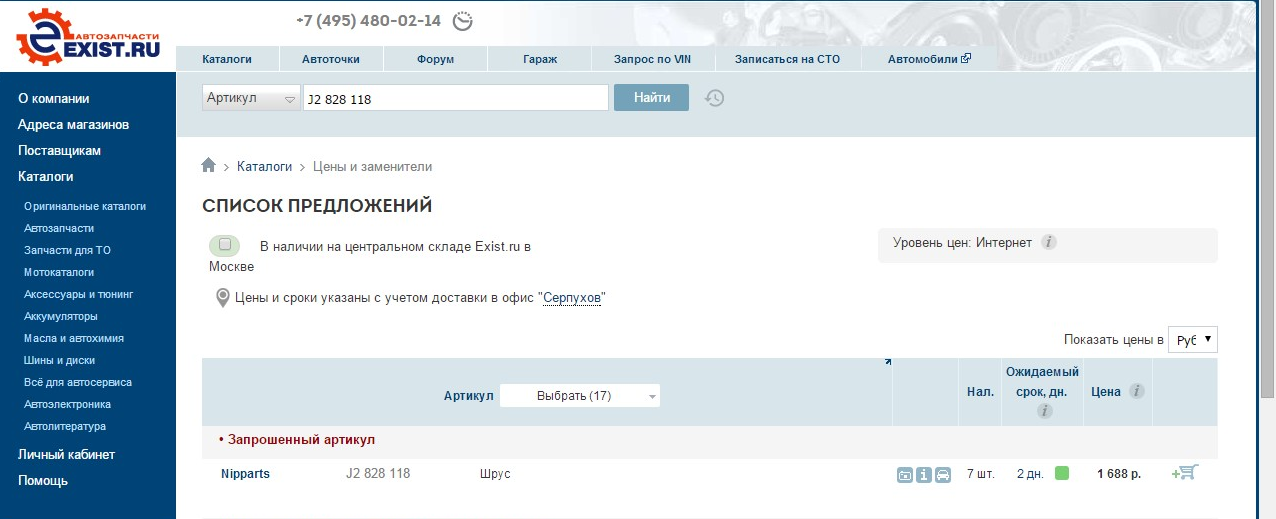
Task: Click the clock icon beside the phone number
Action: (x=463, y=21)
